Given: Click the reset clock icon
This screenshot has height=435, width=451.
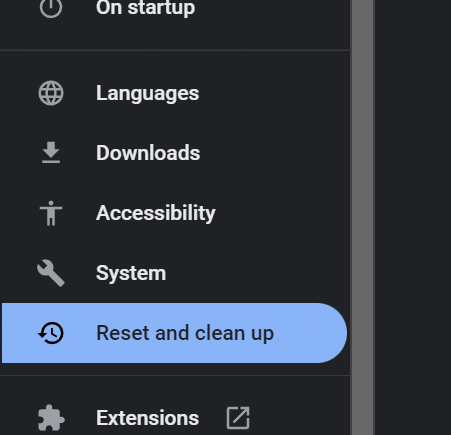Looking at the screenshot, I should coord(51,333).
